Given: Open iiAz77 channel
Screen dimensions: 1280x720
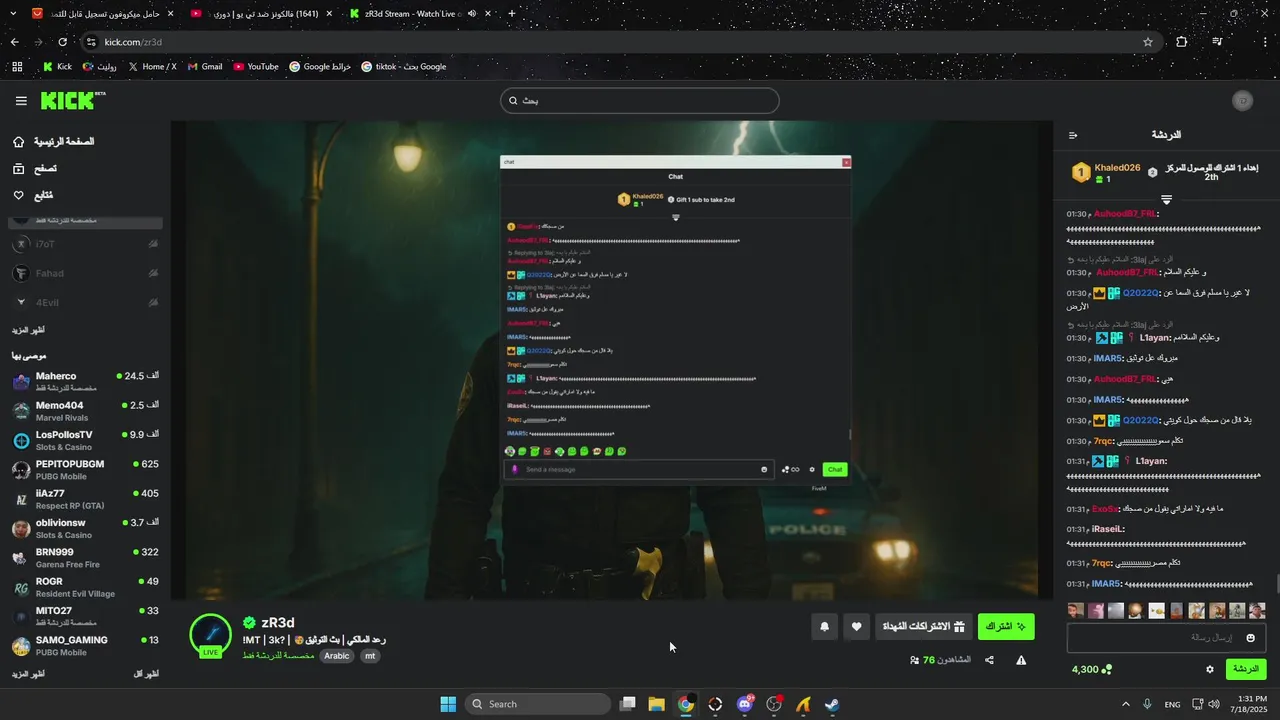Looking at the screenshot, I should pyautogui.click(x=85, y=499).
